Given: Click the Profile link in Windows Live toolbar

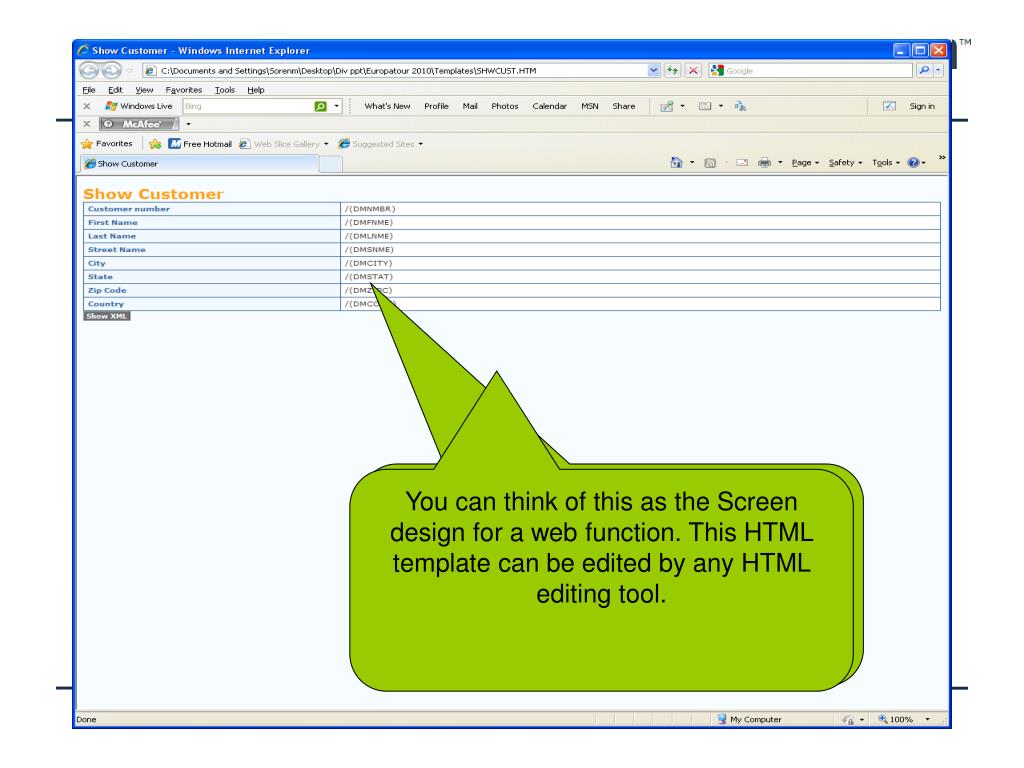Looking at the screenshot, I should coord(436,106).
